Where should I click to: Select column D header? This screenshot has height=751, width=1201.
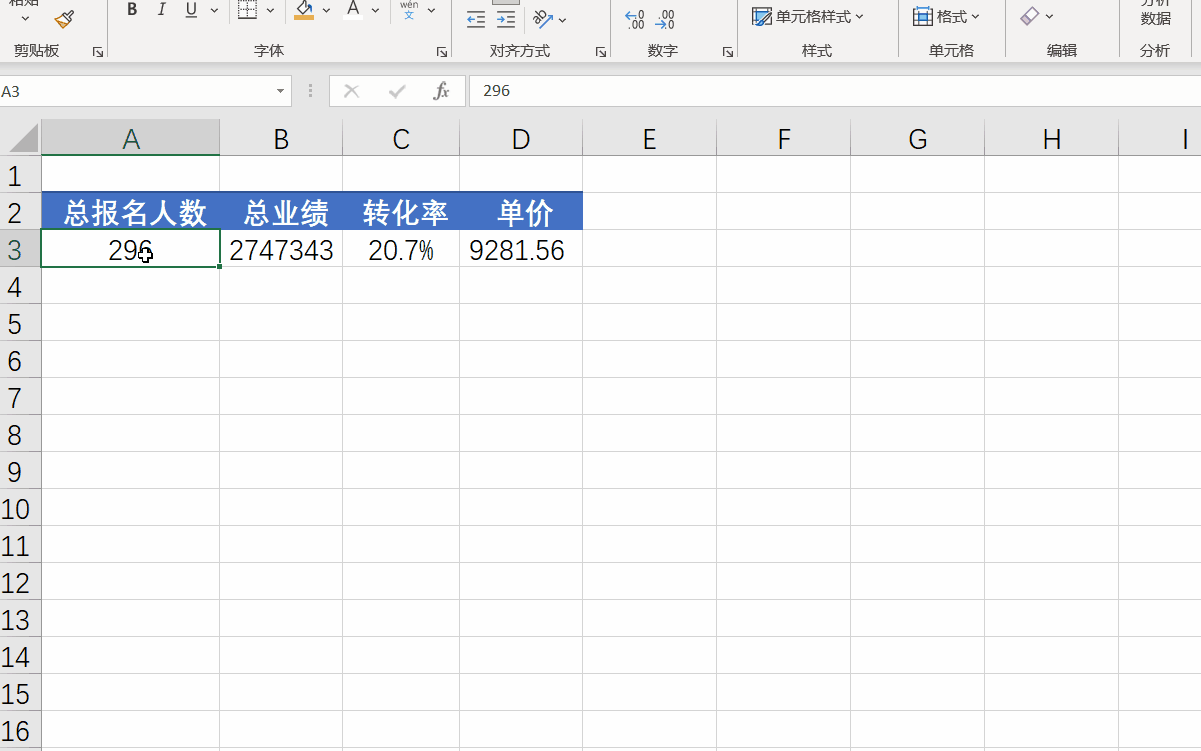point(521,139)
